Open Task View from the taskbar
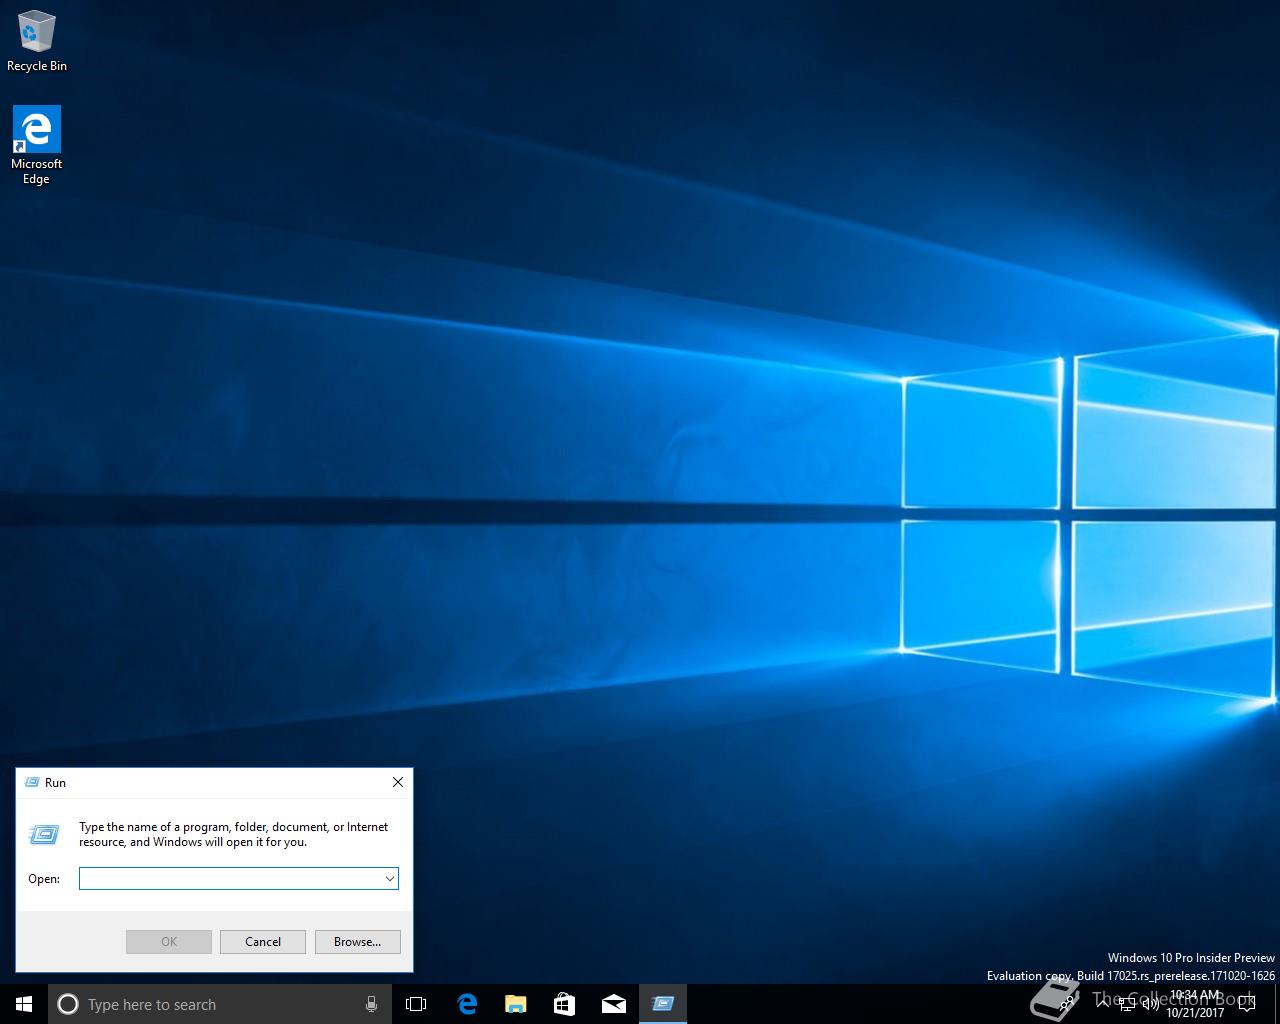 [x=416, y=1004]
